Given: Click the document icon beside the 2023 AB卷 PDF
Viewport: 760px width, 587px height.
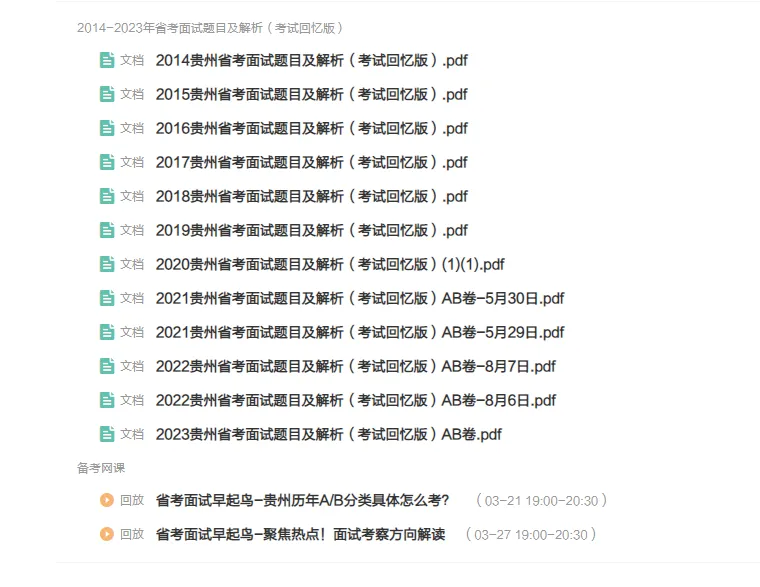Looking at the screenshot, I should pos(107,434).
